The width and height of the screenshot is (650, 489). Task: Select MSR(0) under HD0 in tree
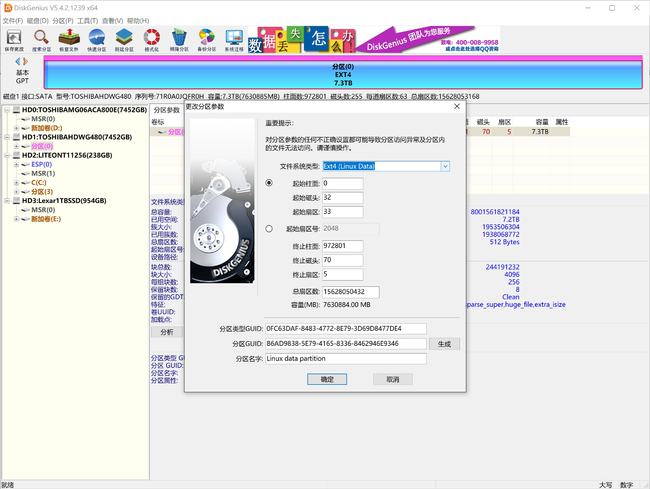click(43, 119)
